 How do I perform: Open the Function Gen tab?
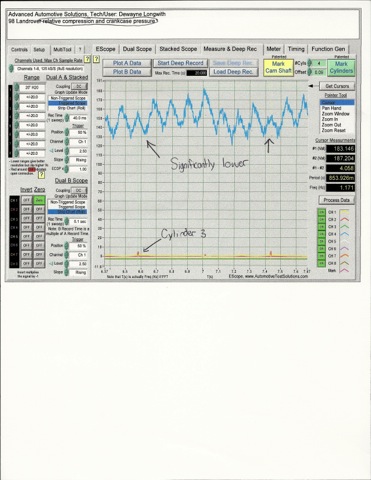(328, 49)
